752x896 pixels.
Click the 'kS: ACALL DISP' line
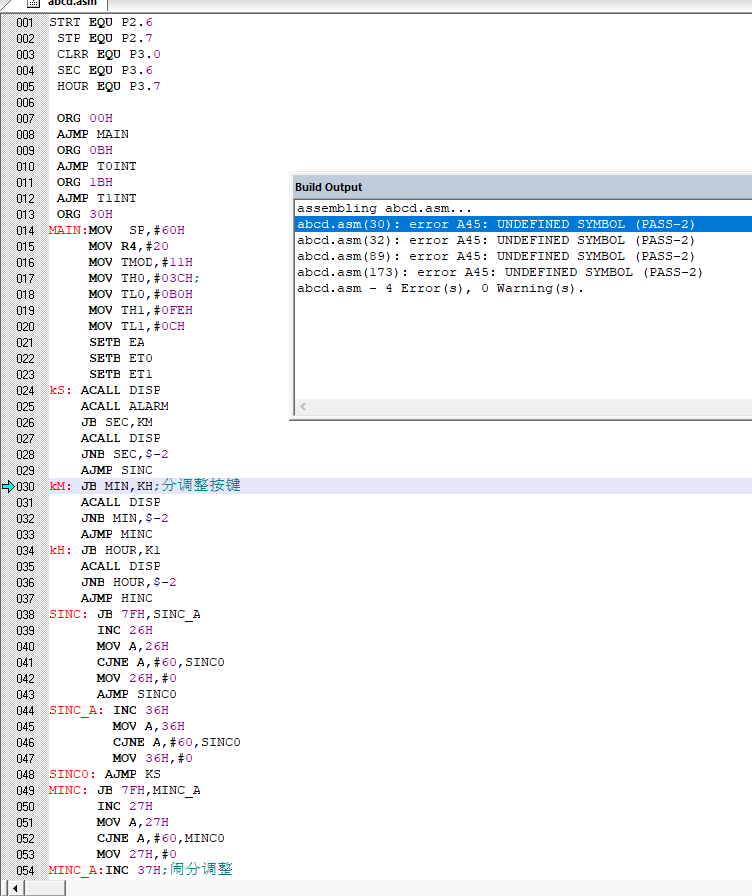[x=105, y=390]
